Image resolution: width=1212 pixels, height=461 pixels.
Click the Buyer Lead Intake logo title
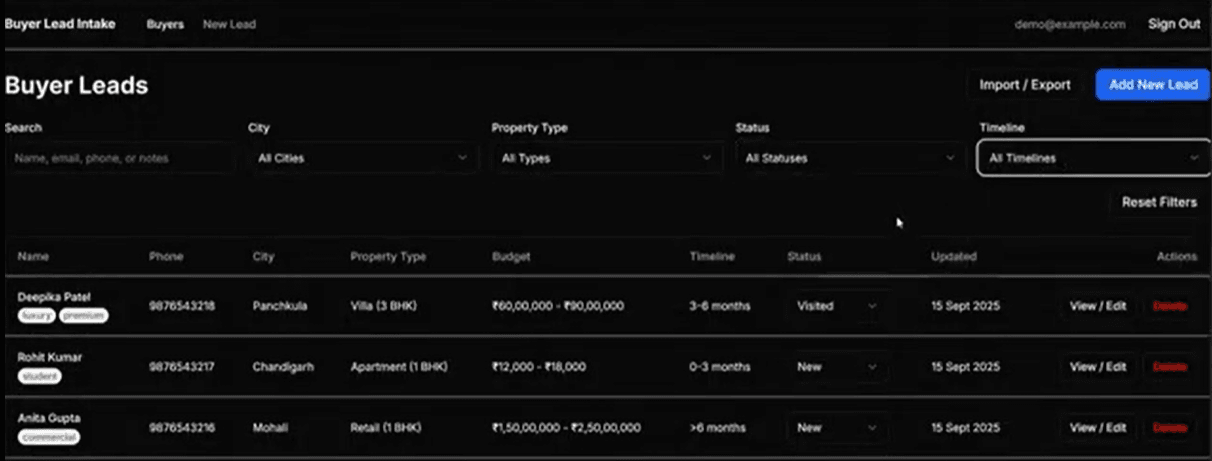pyautogui.click(x=60, y=24)
